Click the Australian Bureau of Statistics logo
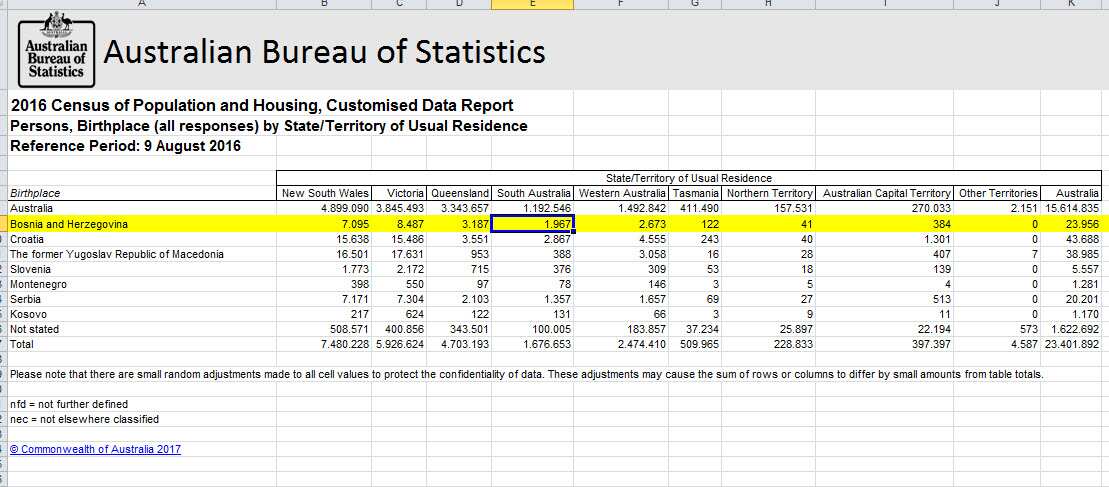 (56, 52)
